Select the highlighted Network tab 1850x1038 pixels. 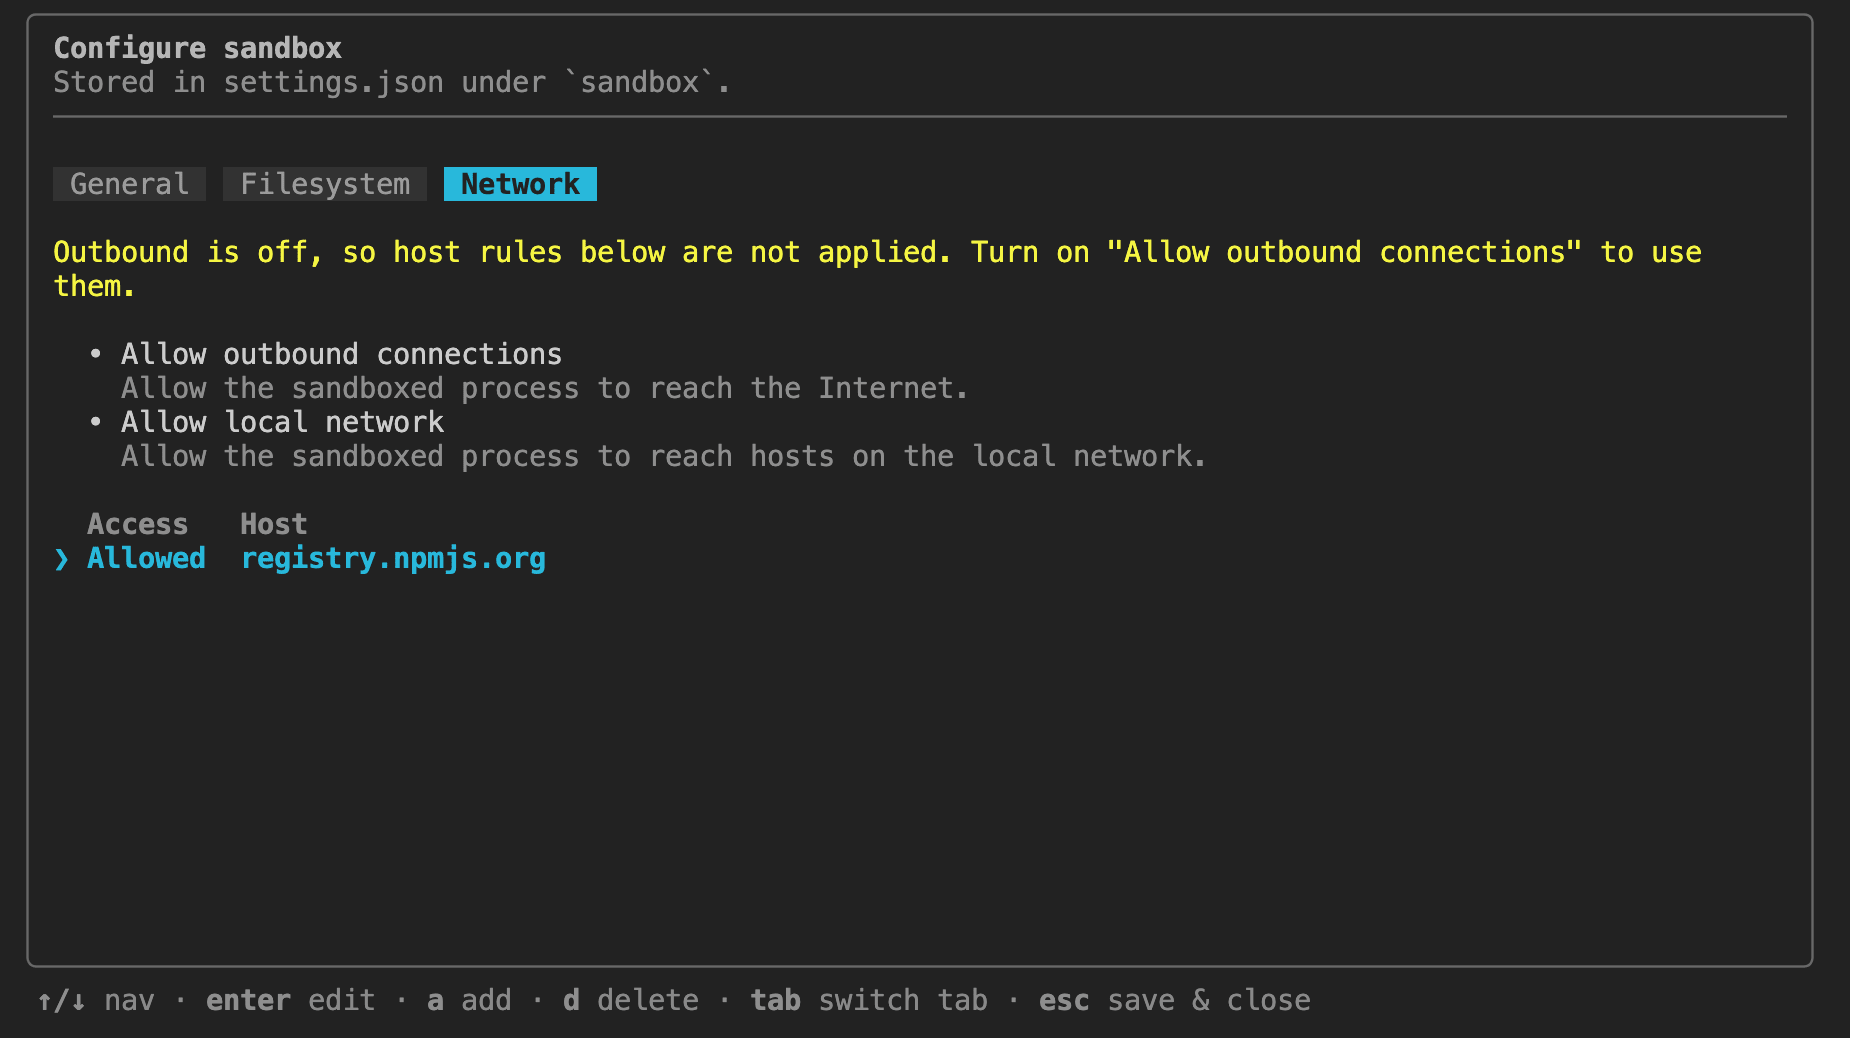pyautogui.click(x=520, y=184)
